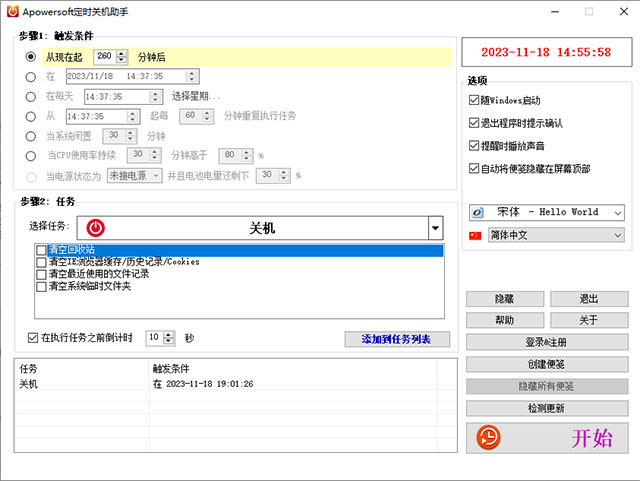This screenshot has height=481, width=640.
Task: Select the 在每天 radio button
Action: (x=31, y=96)
